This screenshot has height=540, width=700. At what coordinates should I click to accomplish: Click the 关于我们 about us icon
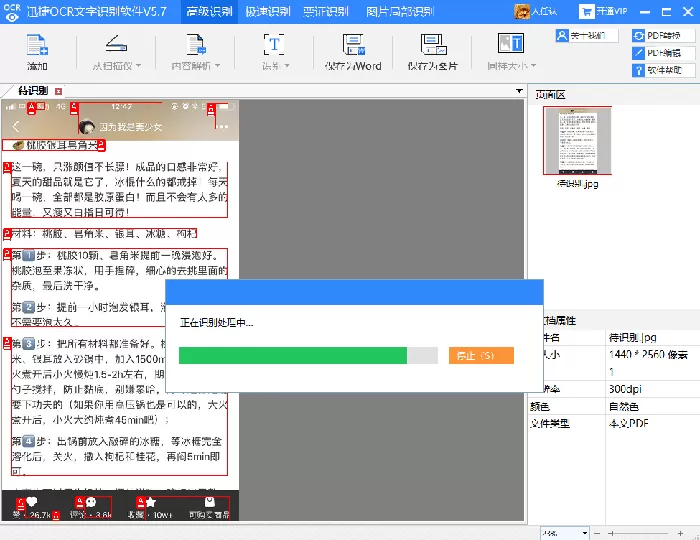[562, 35]
